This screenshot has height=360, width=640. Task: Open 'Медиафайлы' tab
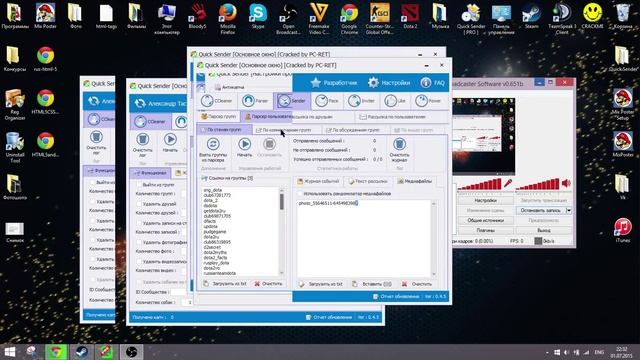coord(414,181)
